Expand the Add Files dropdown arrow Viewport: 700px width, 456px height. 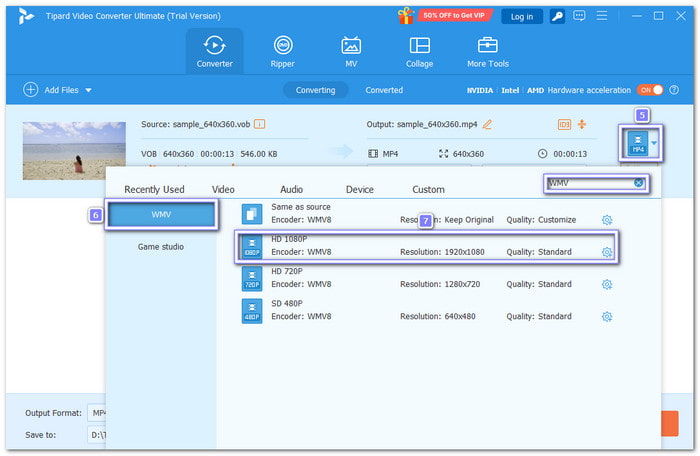(88, 90)
